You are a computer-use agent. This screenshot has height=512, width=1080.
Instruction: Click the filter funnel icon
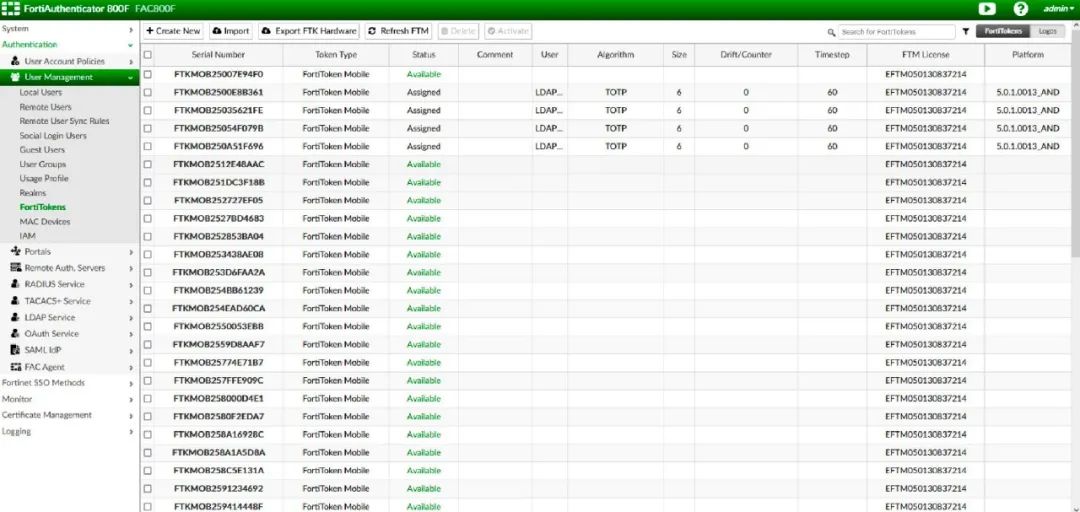[966, 32]
